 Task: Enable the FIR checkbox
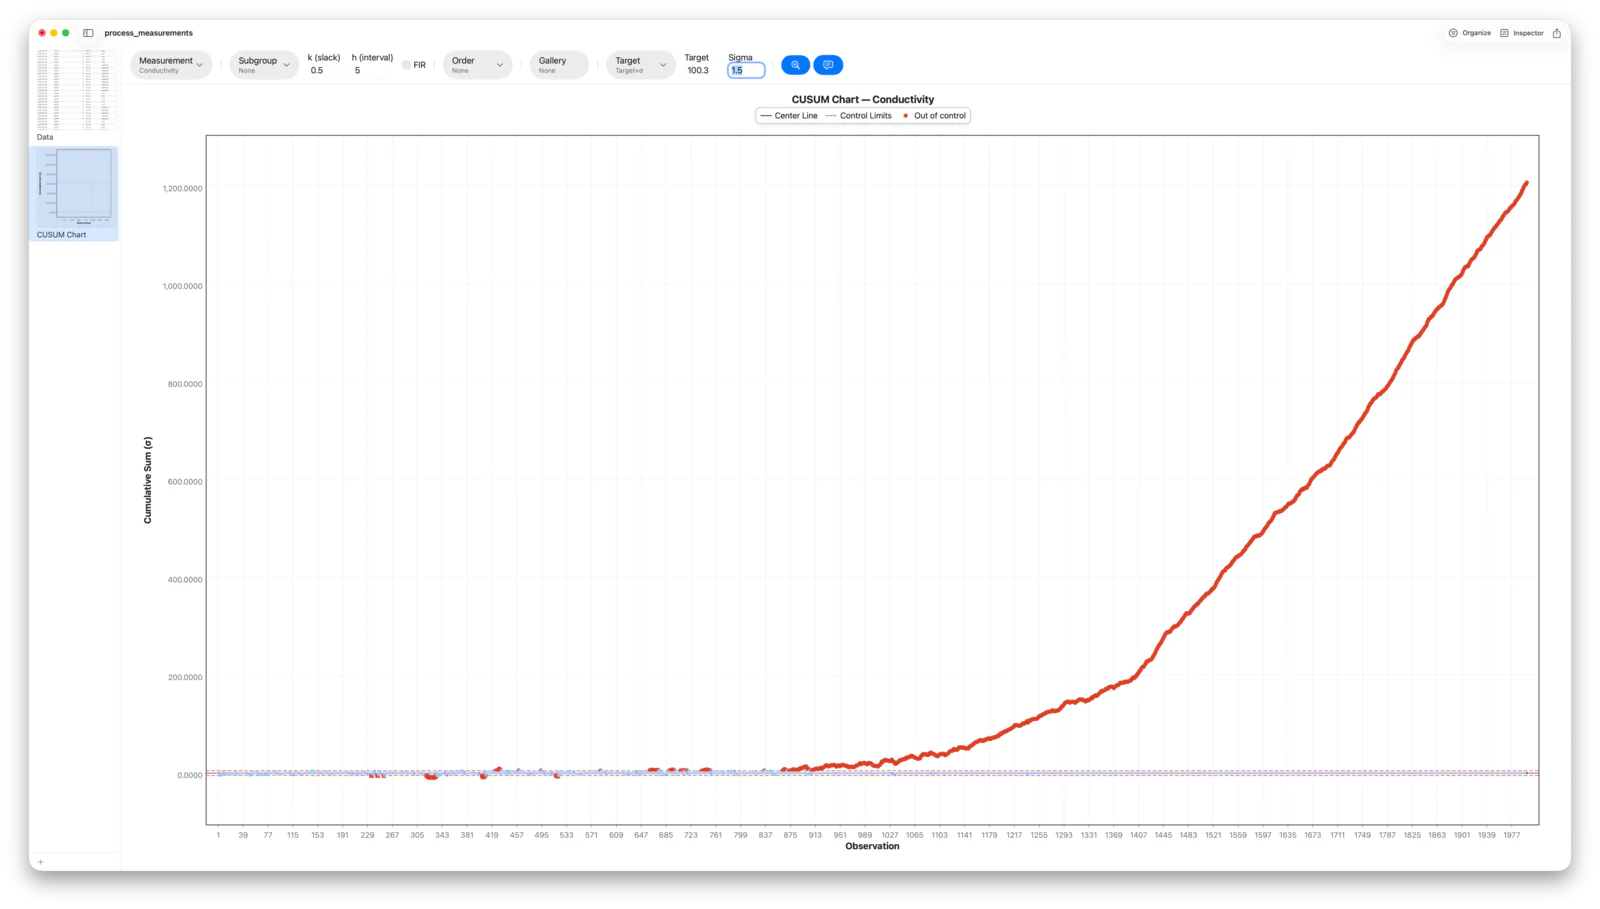pyautogui.click(x=406, y=65)
